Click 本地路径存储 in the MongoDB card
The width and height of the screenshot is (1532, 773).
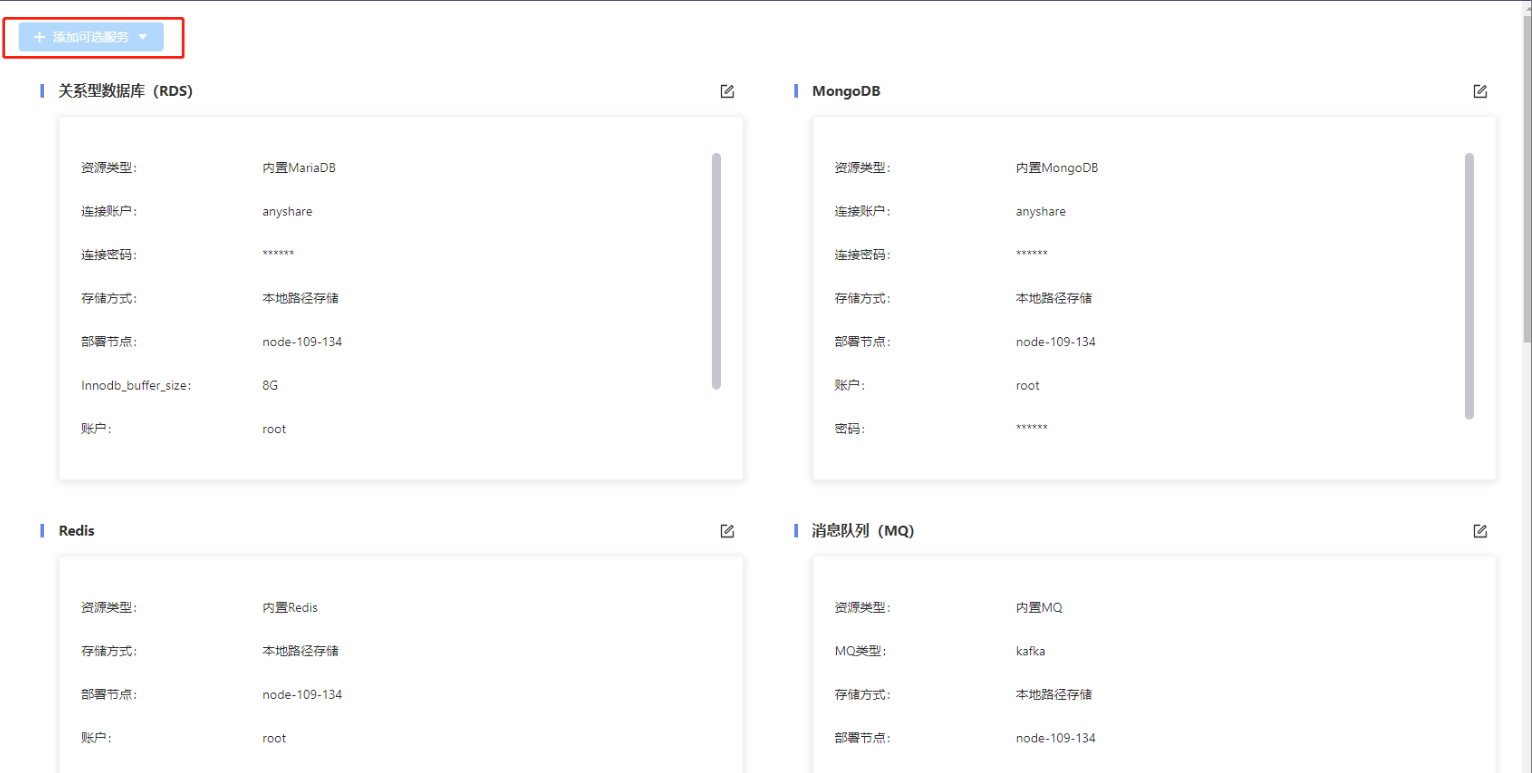click(1054, 298)
